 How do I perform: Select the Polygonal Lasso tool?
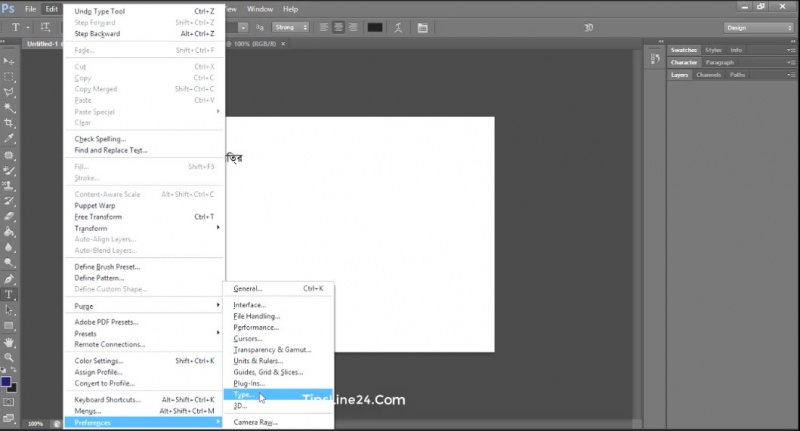9,92
